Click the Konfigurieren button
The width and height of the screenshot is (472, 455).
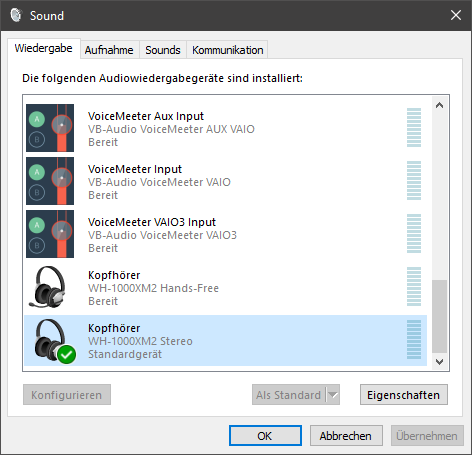click(x=67, y=395)
